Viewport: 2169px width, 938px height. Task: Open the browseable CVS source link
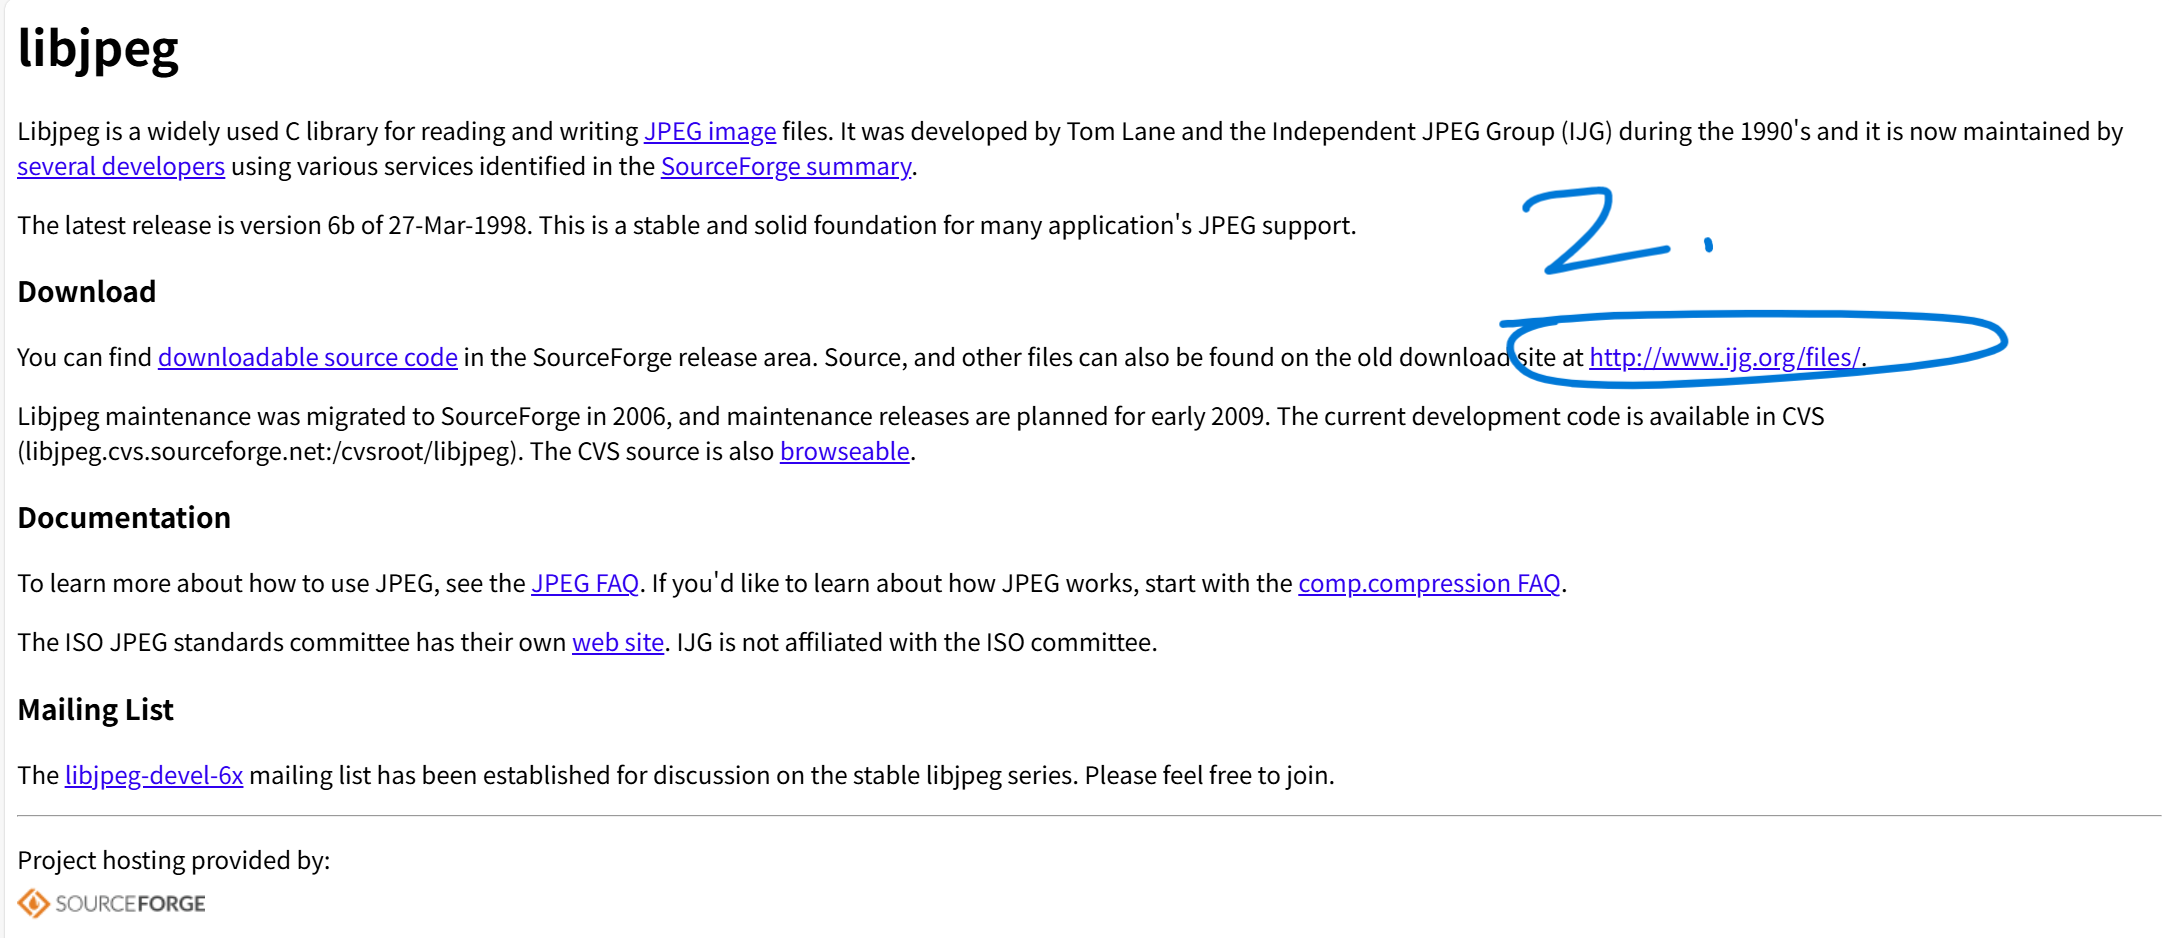845,452
